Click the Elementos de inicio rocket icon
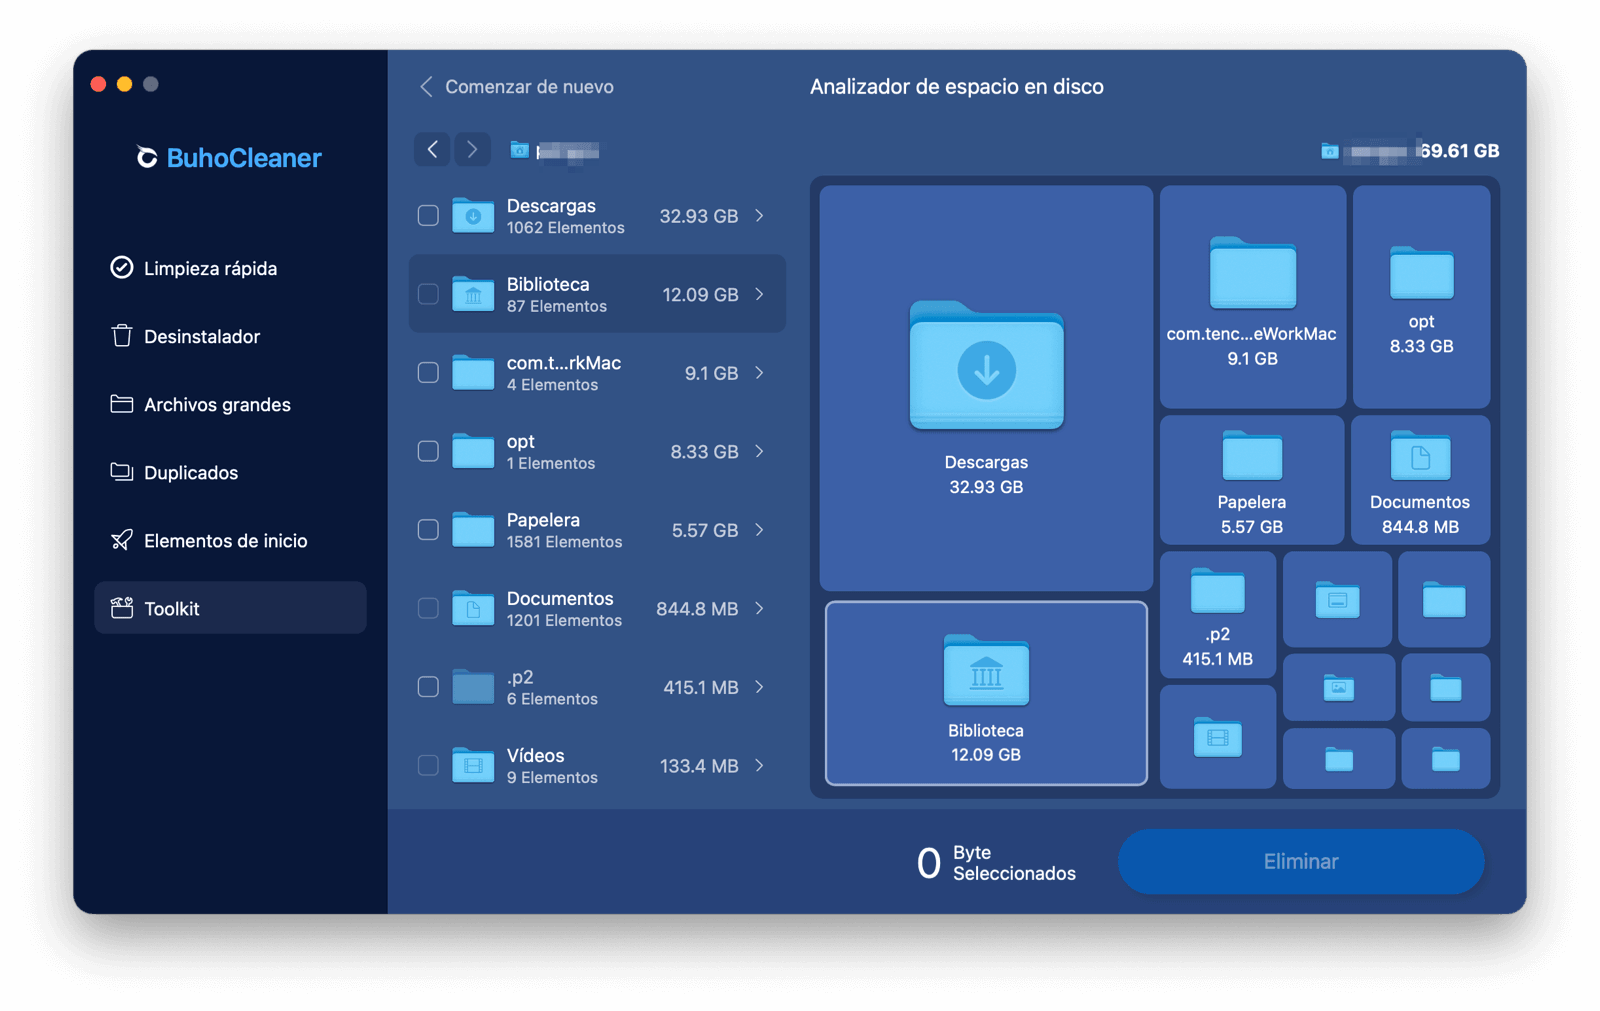The image size is (1600, 1011). tap(121, 540)
